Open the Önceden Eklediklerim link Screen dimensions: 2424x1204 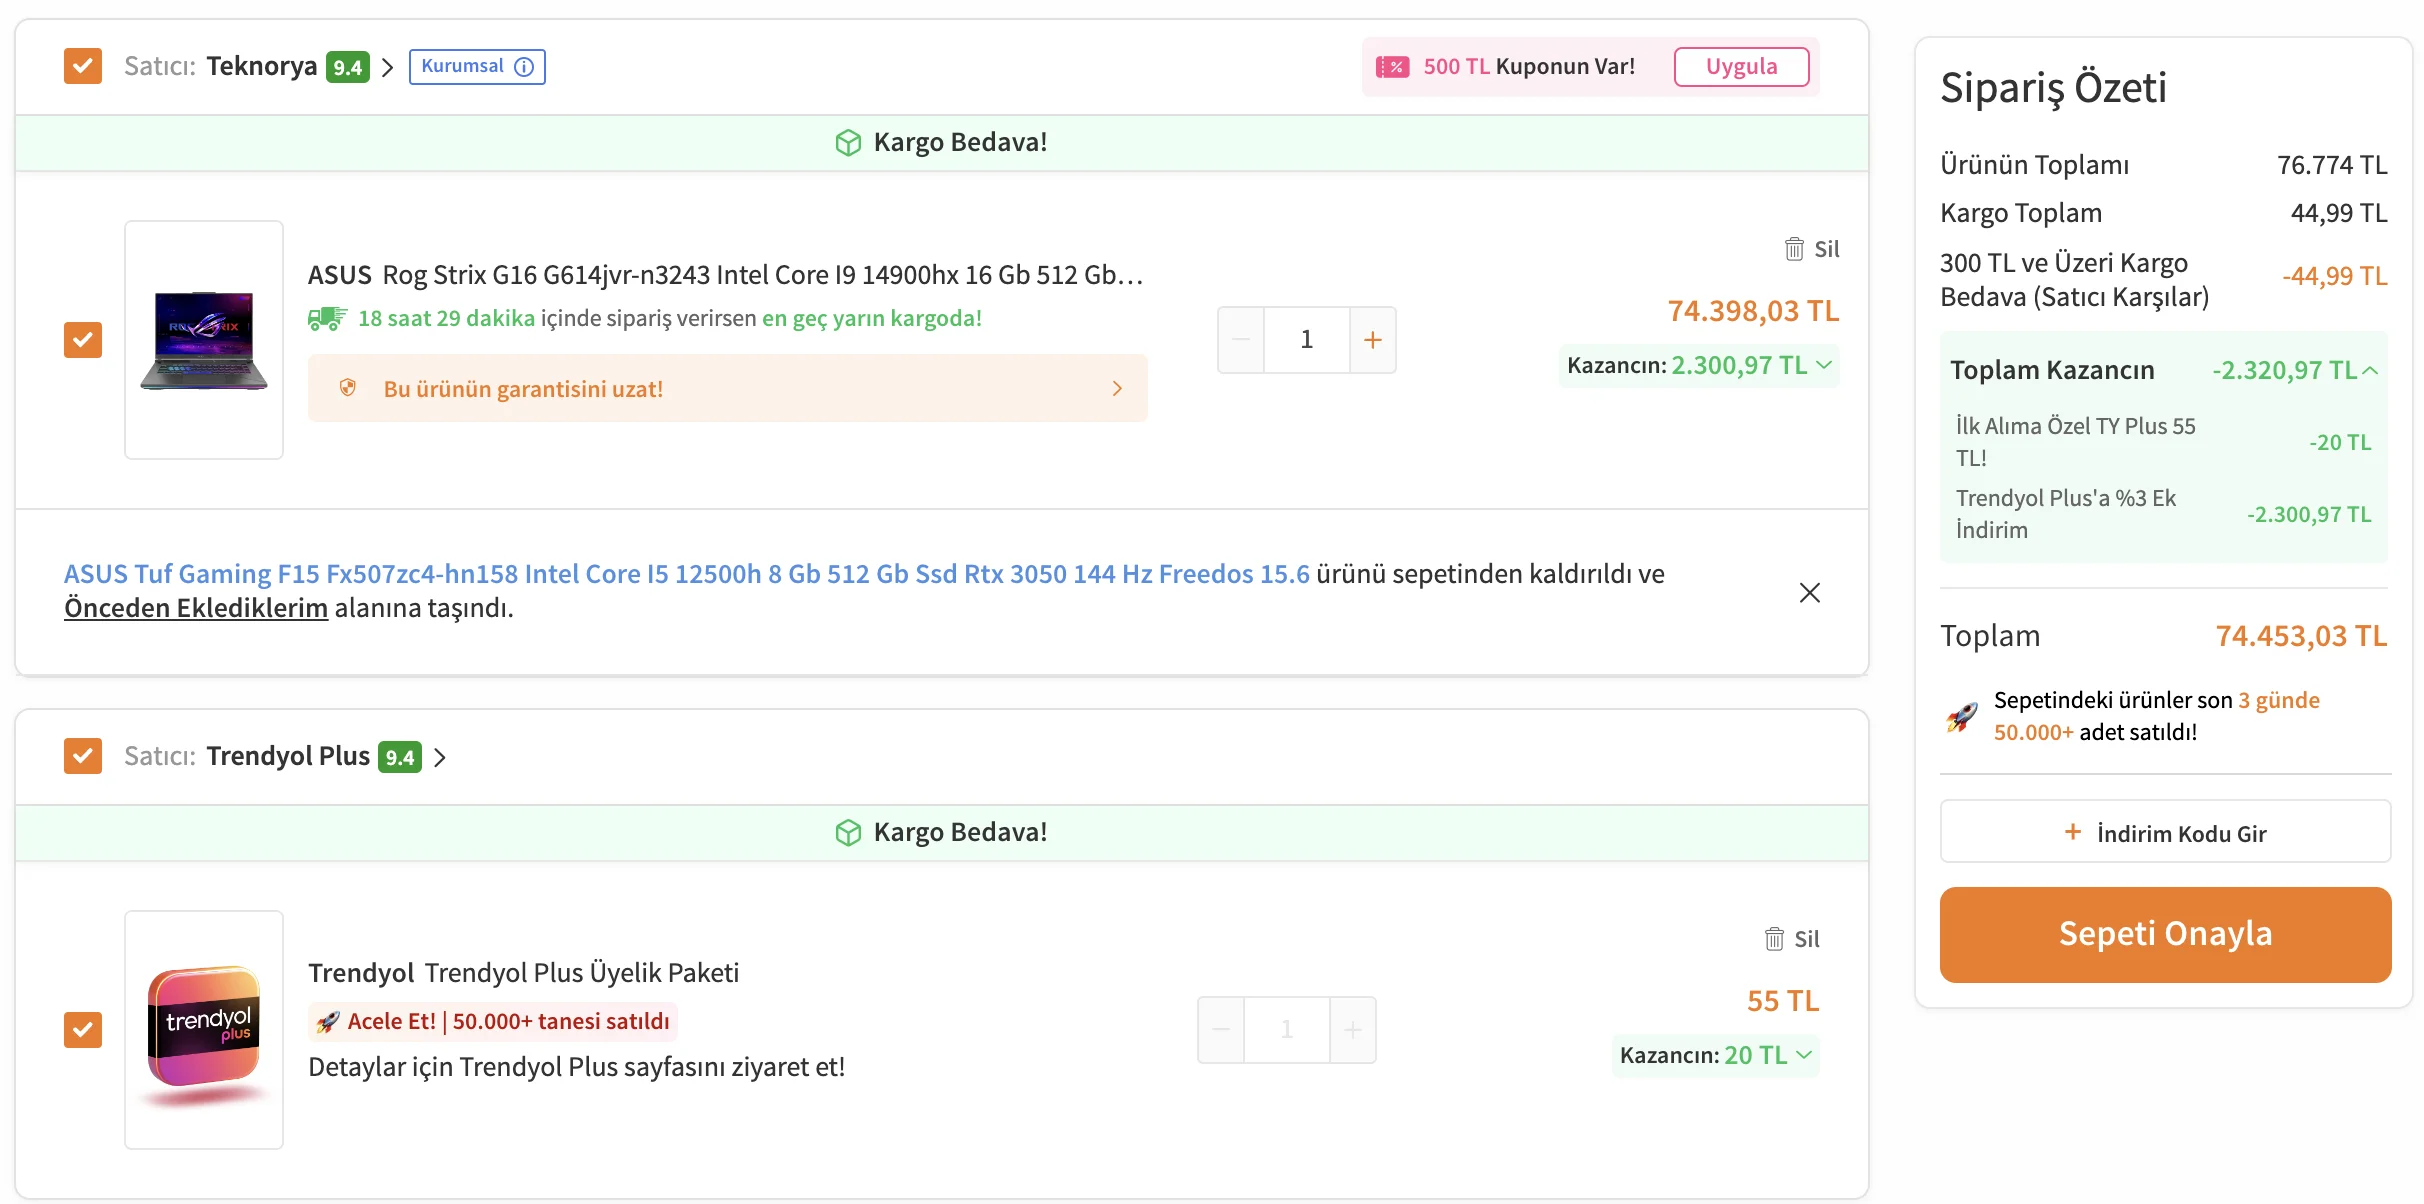(x=196, y=608)
